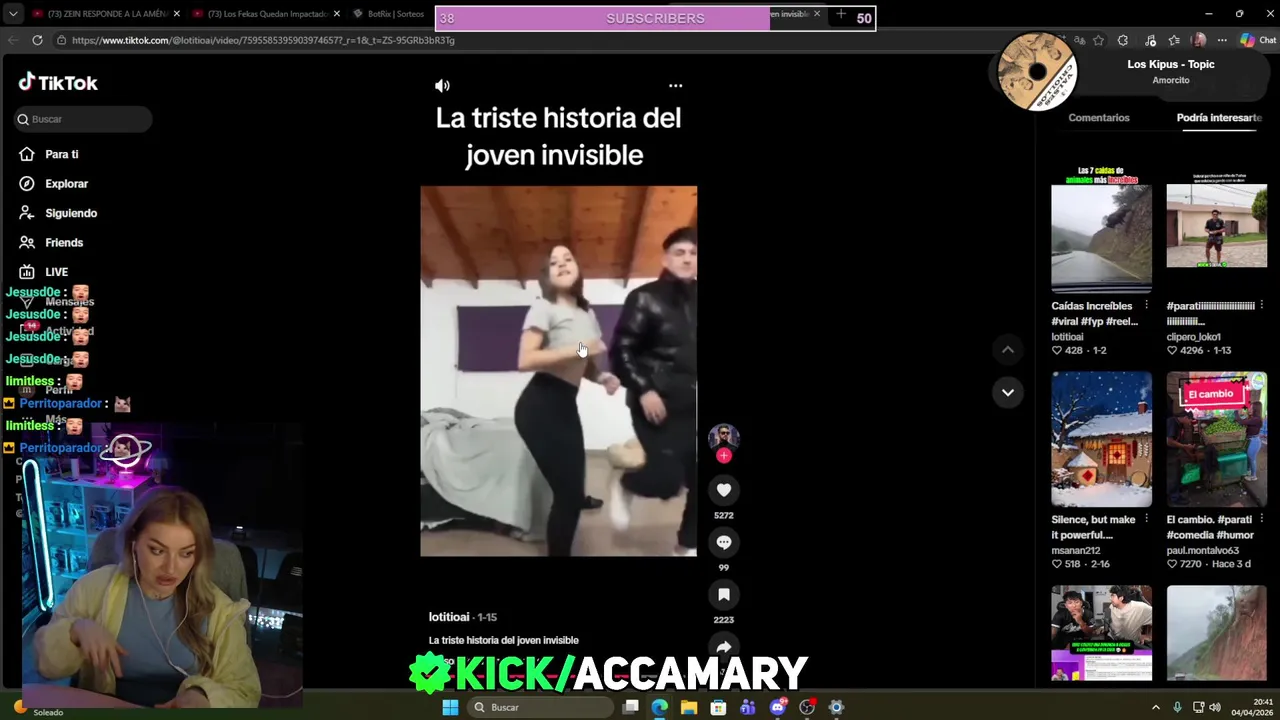Image resolution: width=1280 pixels, height=720 pixels.
Task: Open Explorar page
Action: tap(66, 184)
